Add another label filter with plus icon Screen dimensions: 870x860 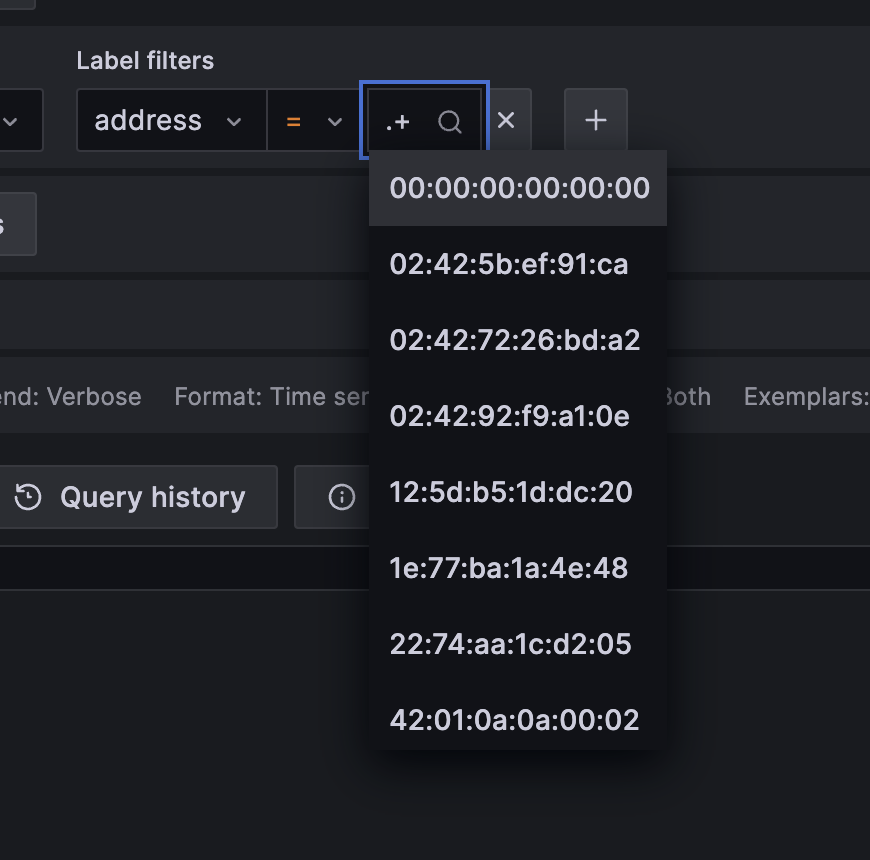[x=596, y=119]
